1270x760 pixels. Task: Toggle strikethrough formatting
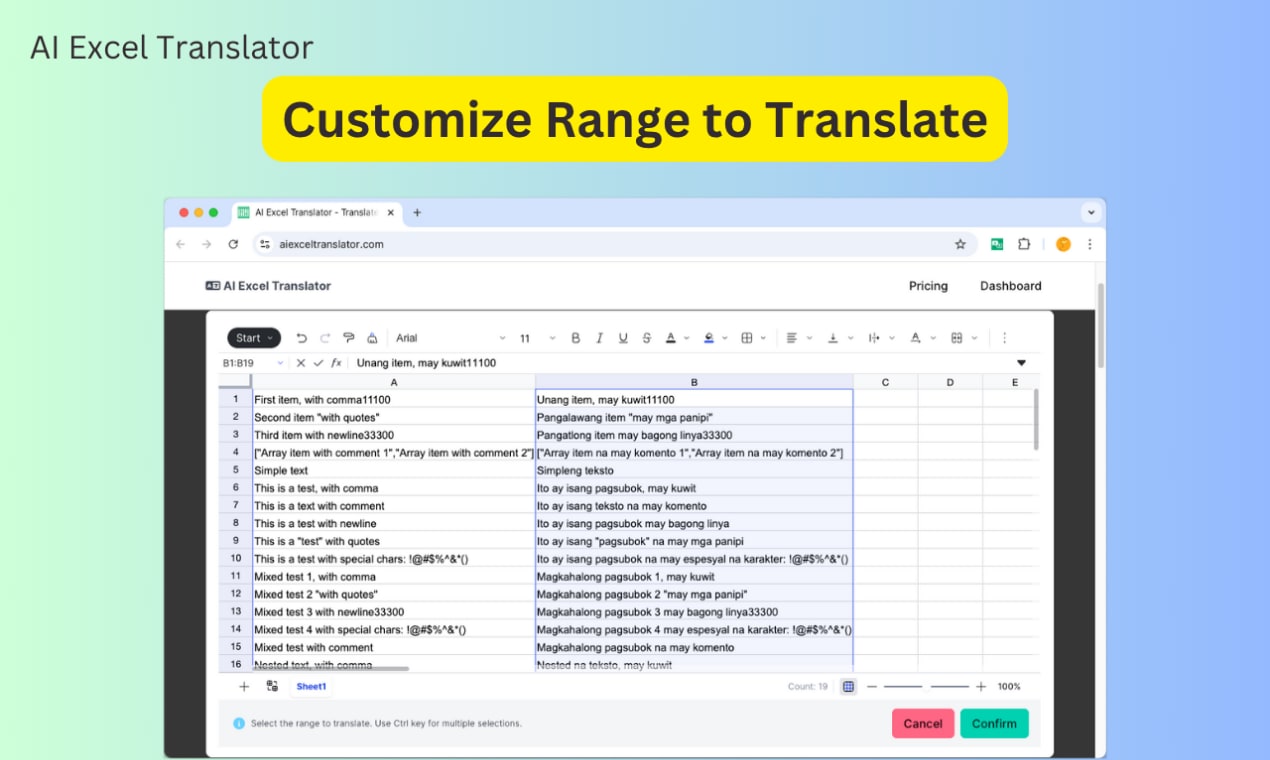(x=647, y=338)
